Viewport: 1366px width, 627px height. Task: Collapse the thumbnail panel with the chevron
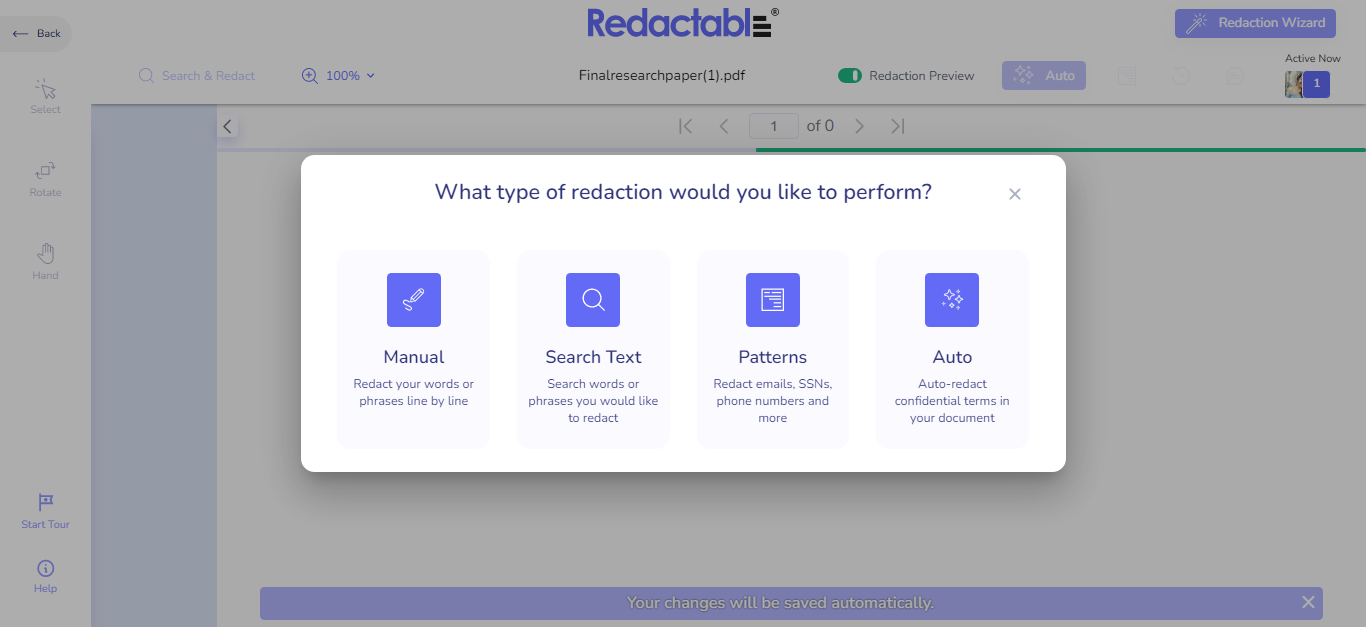click(x=227, y=126)
